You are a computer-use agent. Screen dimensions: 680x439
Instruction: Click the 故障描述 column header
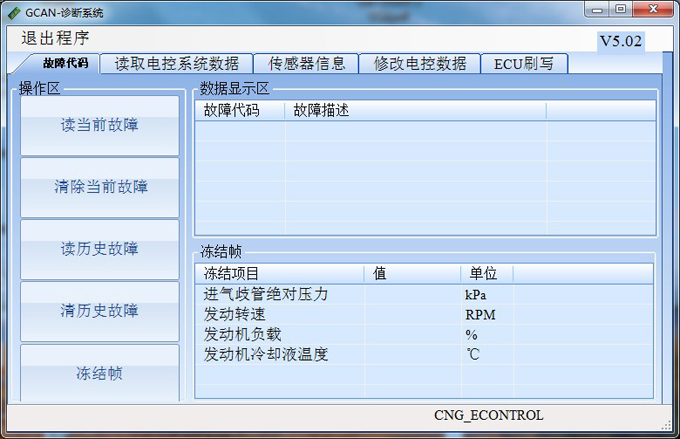(321, 110)
